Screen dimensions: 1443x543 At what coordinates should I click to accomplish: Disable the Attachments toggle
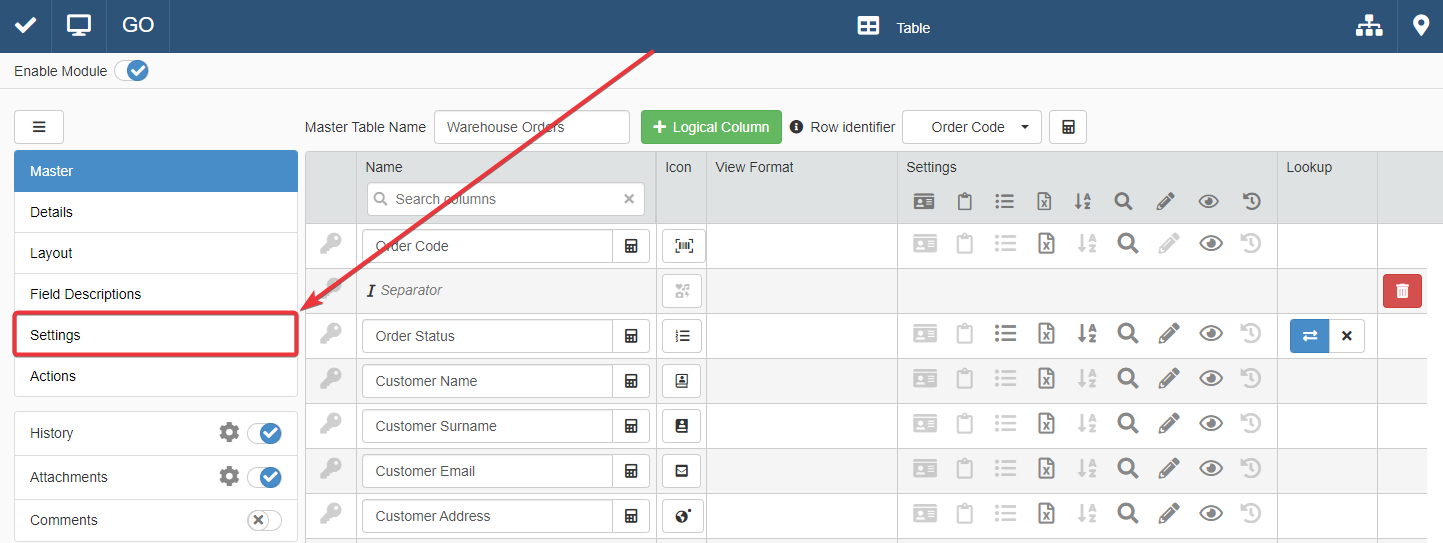(265, 477)
